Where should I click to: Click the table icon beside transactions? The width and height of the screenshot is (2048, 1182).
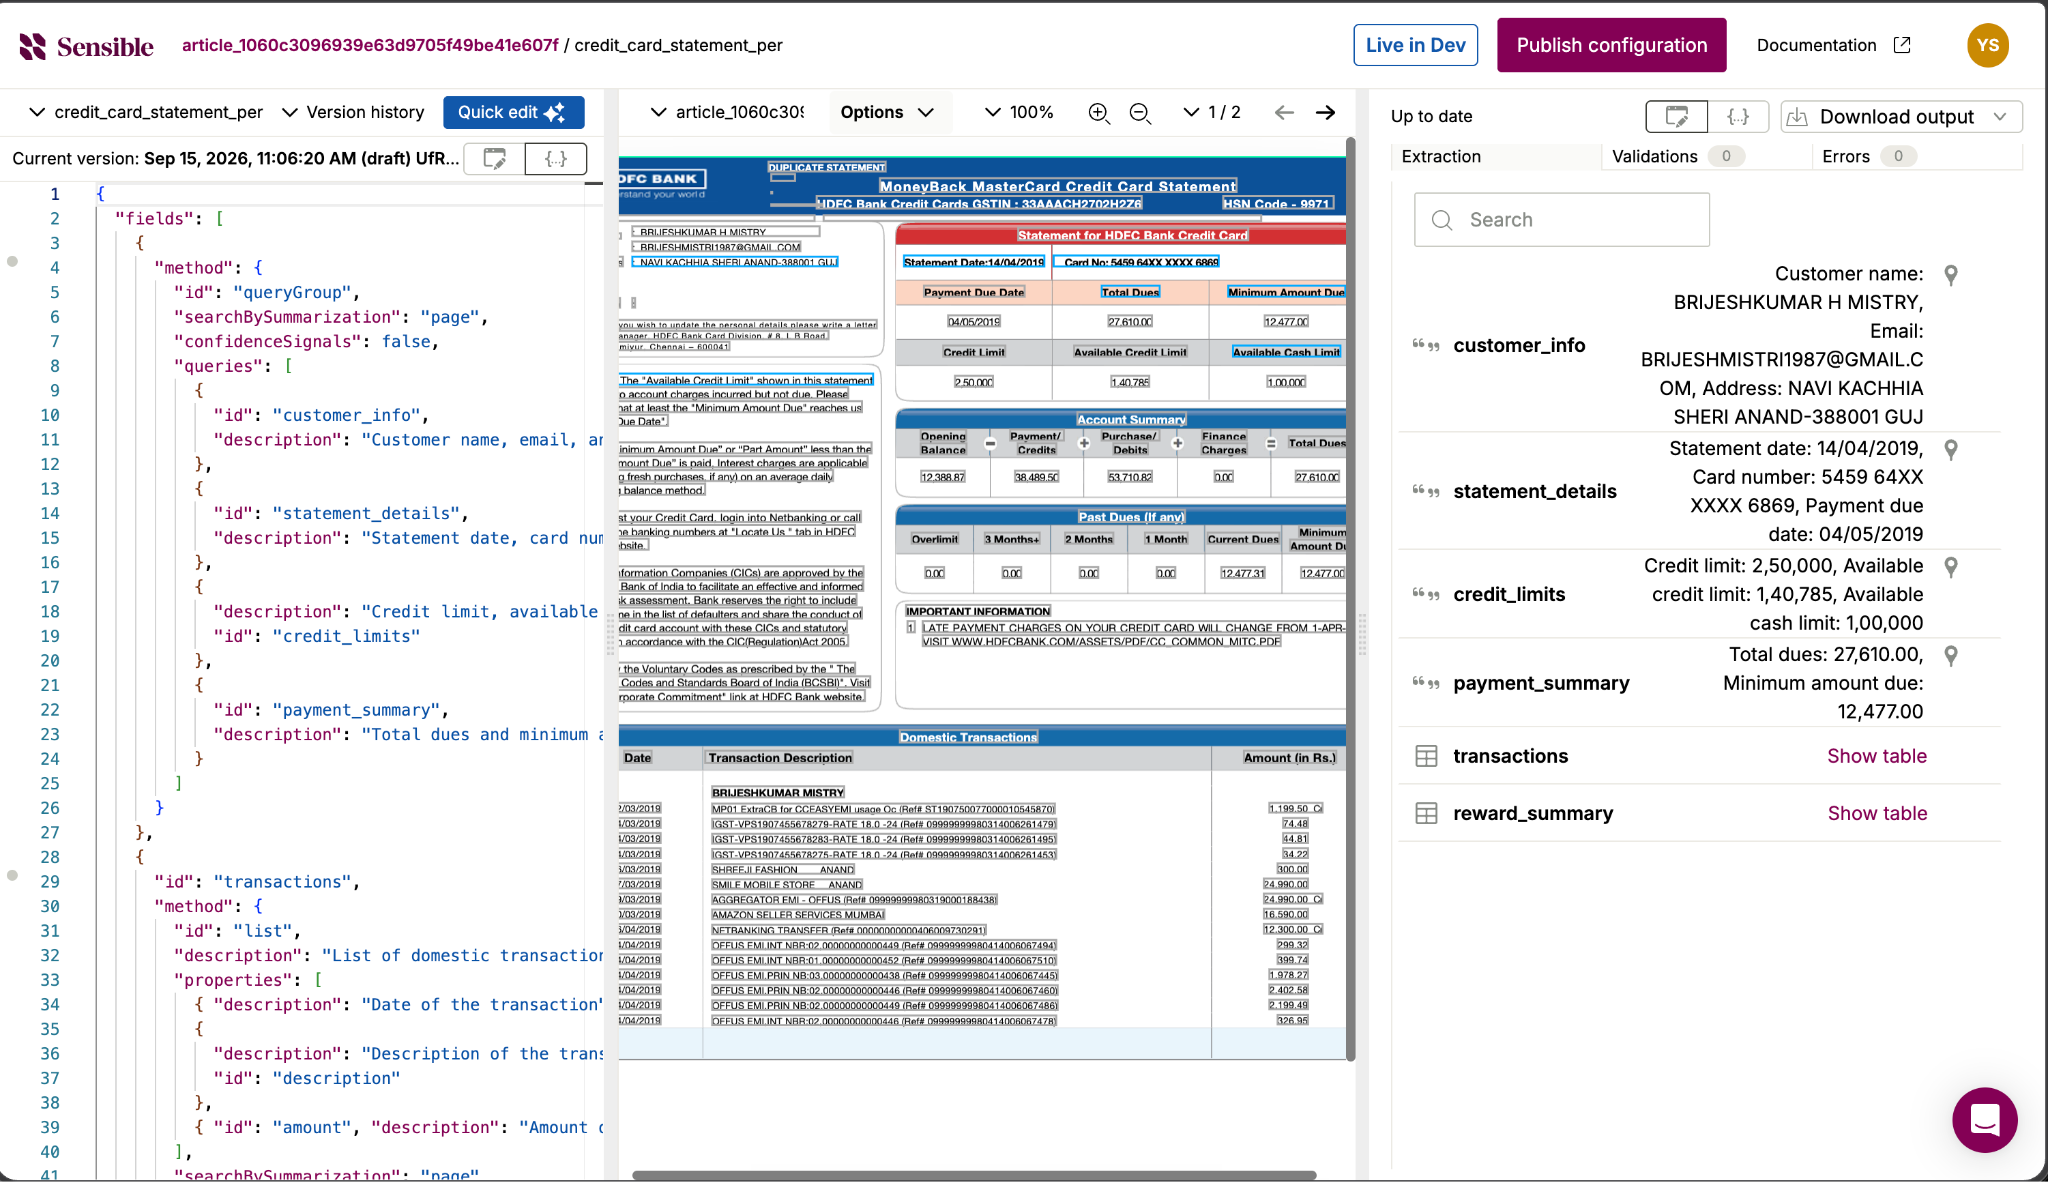(1426, 757)
